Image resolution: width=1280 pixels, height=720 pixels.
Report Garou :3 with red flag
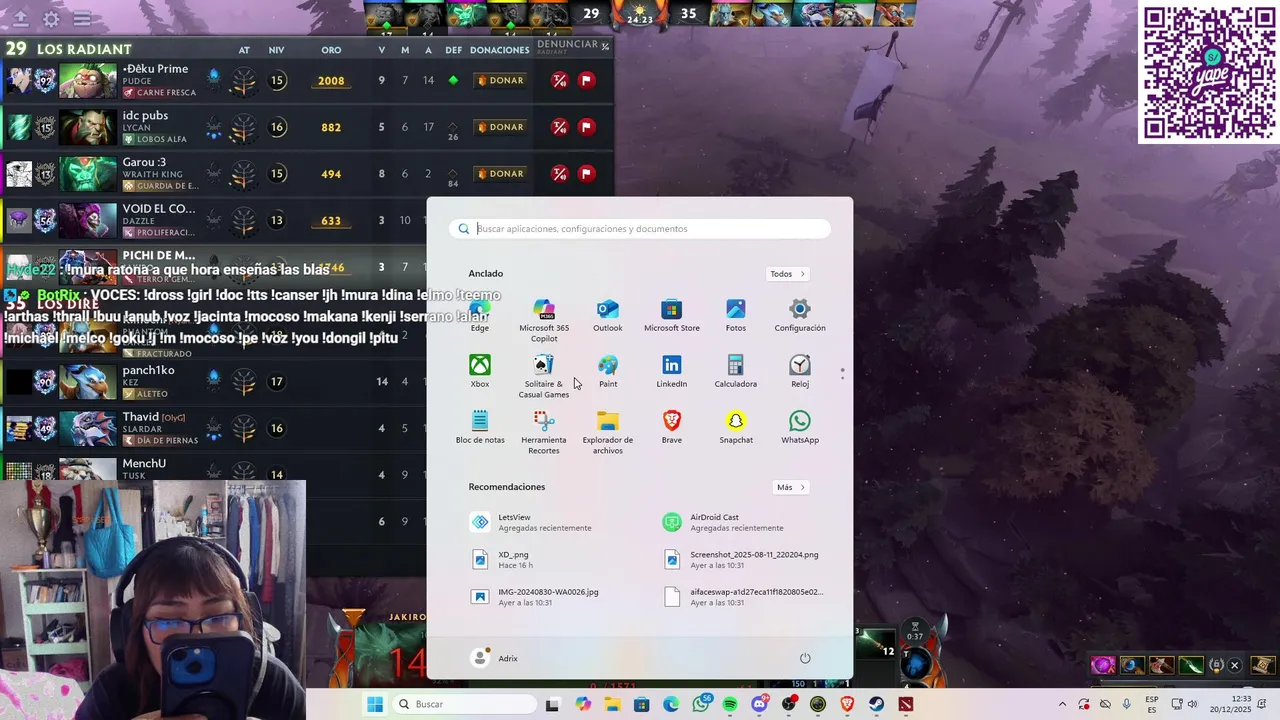pos(587,173)
